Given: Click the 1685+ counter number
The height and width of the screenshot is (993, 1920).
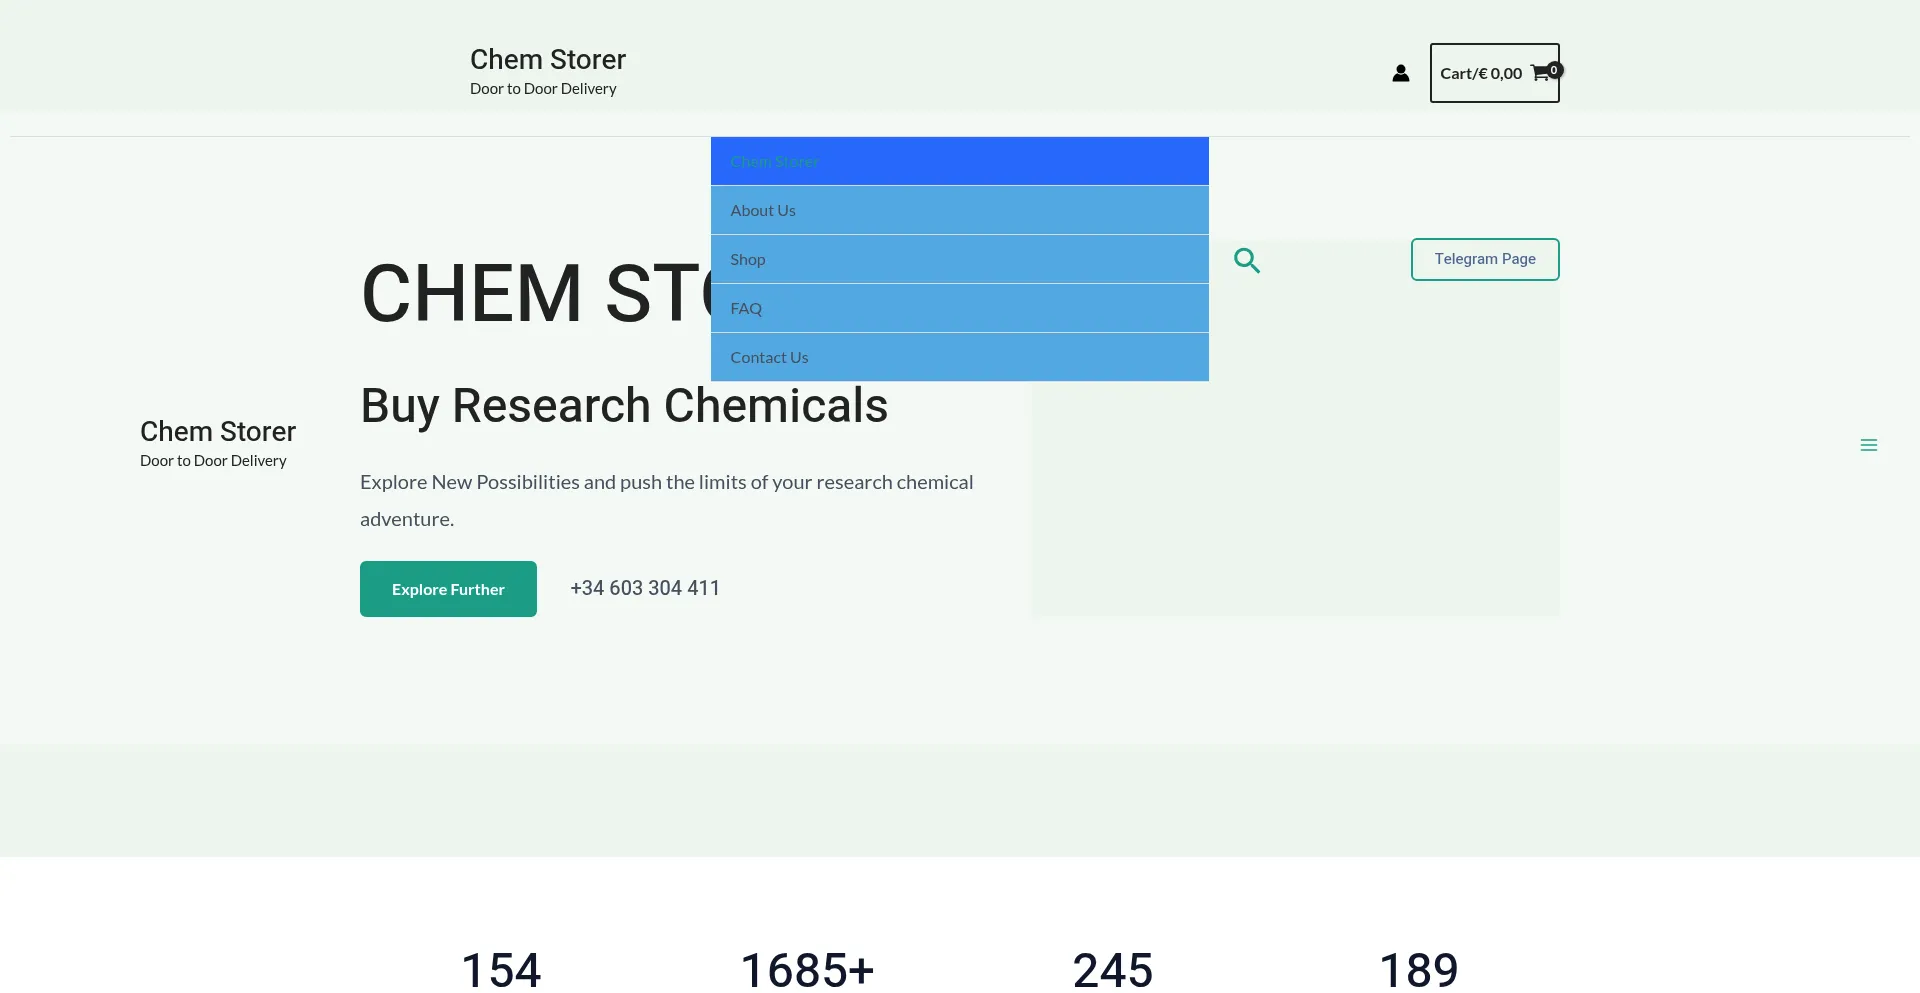Looking at the screenshot, I should pyautogui.click(x=807, y=969).
